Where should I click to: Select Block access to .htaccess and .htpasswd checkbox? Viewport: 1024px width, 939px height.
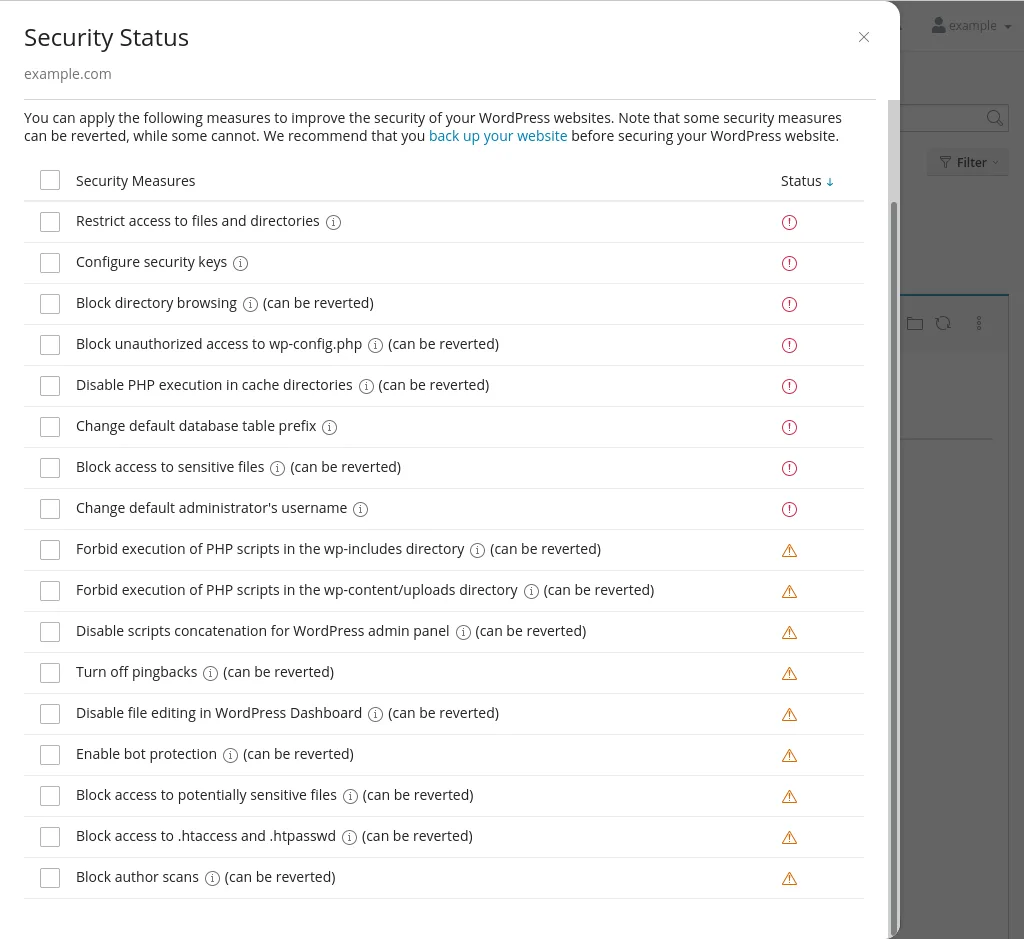point(50,837)
